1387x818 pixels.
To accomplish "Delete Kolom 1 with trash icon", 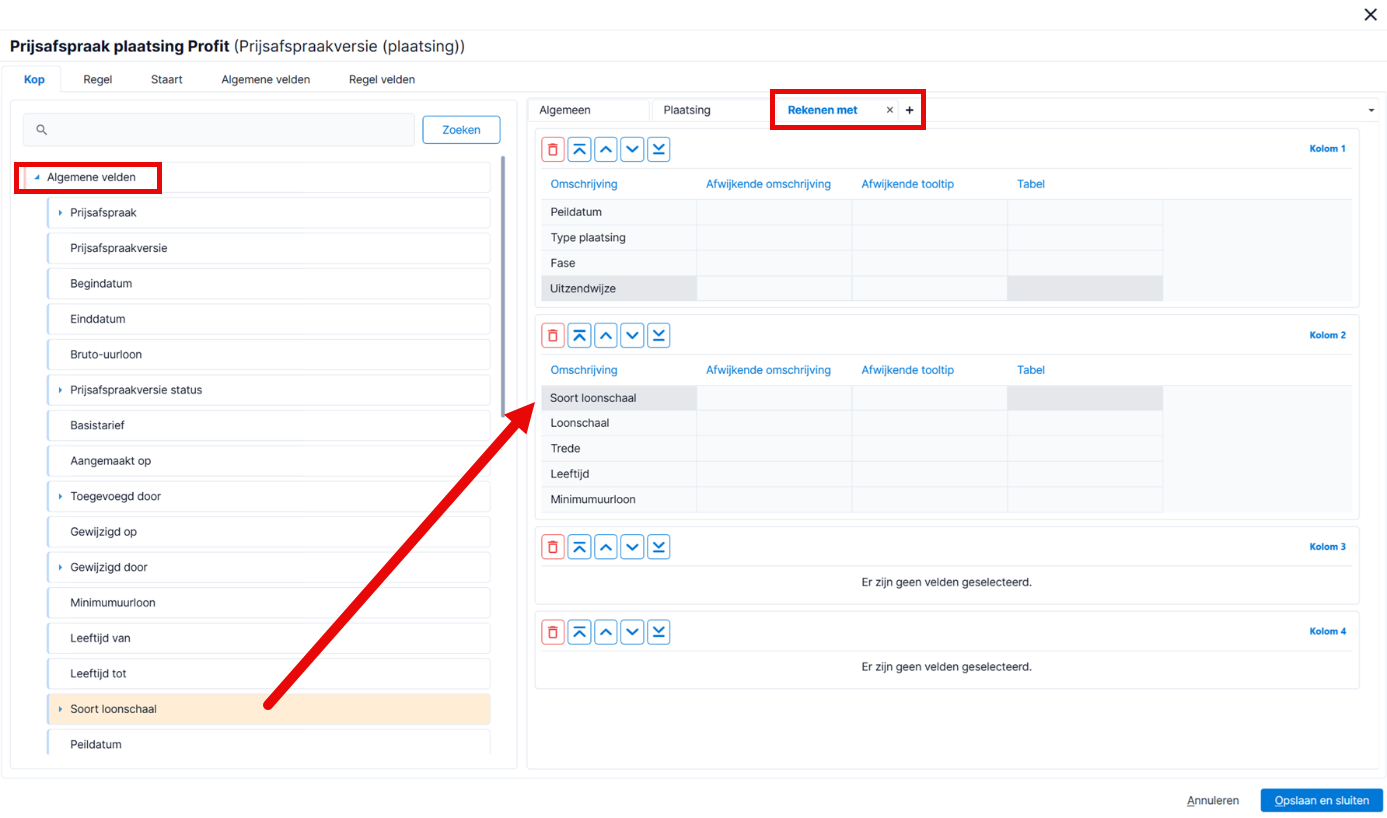I will 553,150.
